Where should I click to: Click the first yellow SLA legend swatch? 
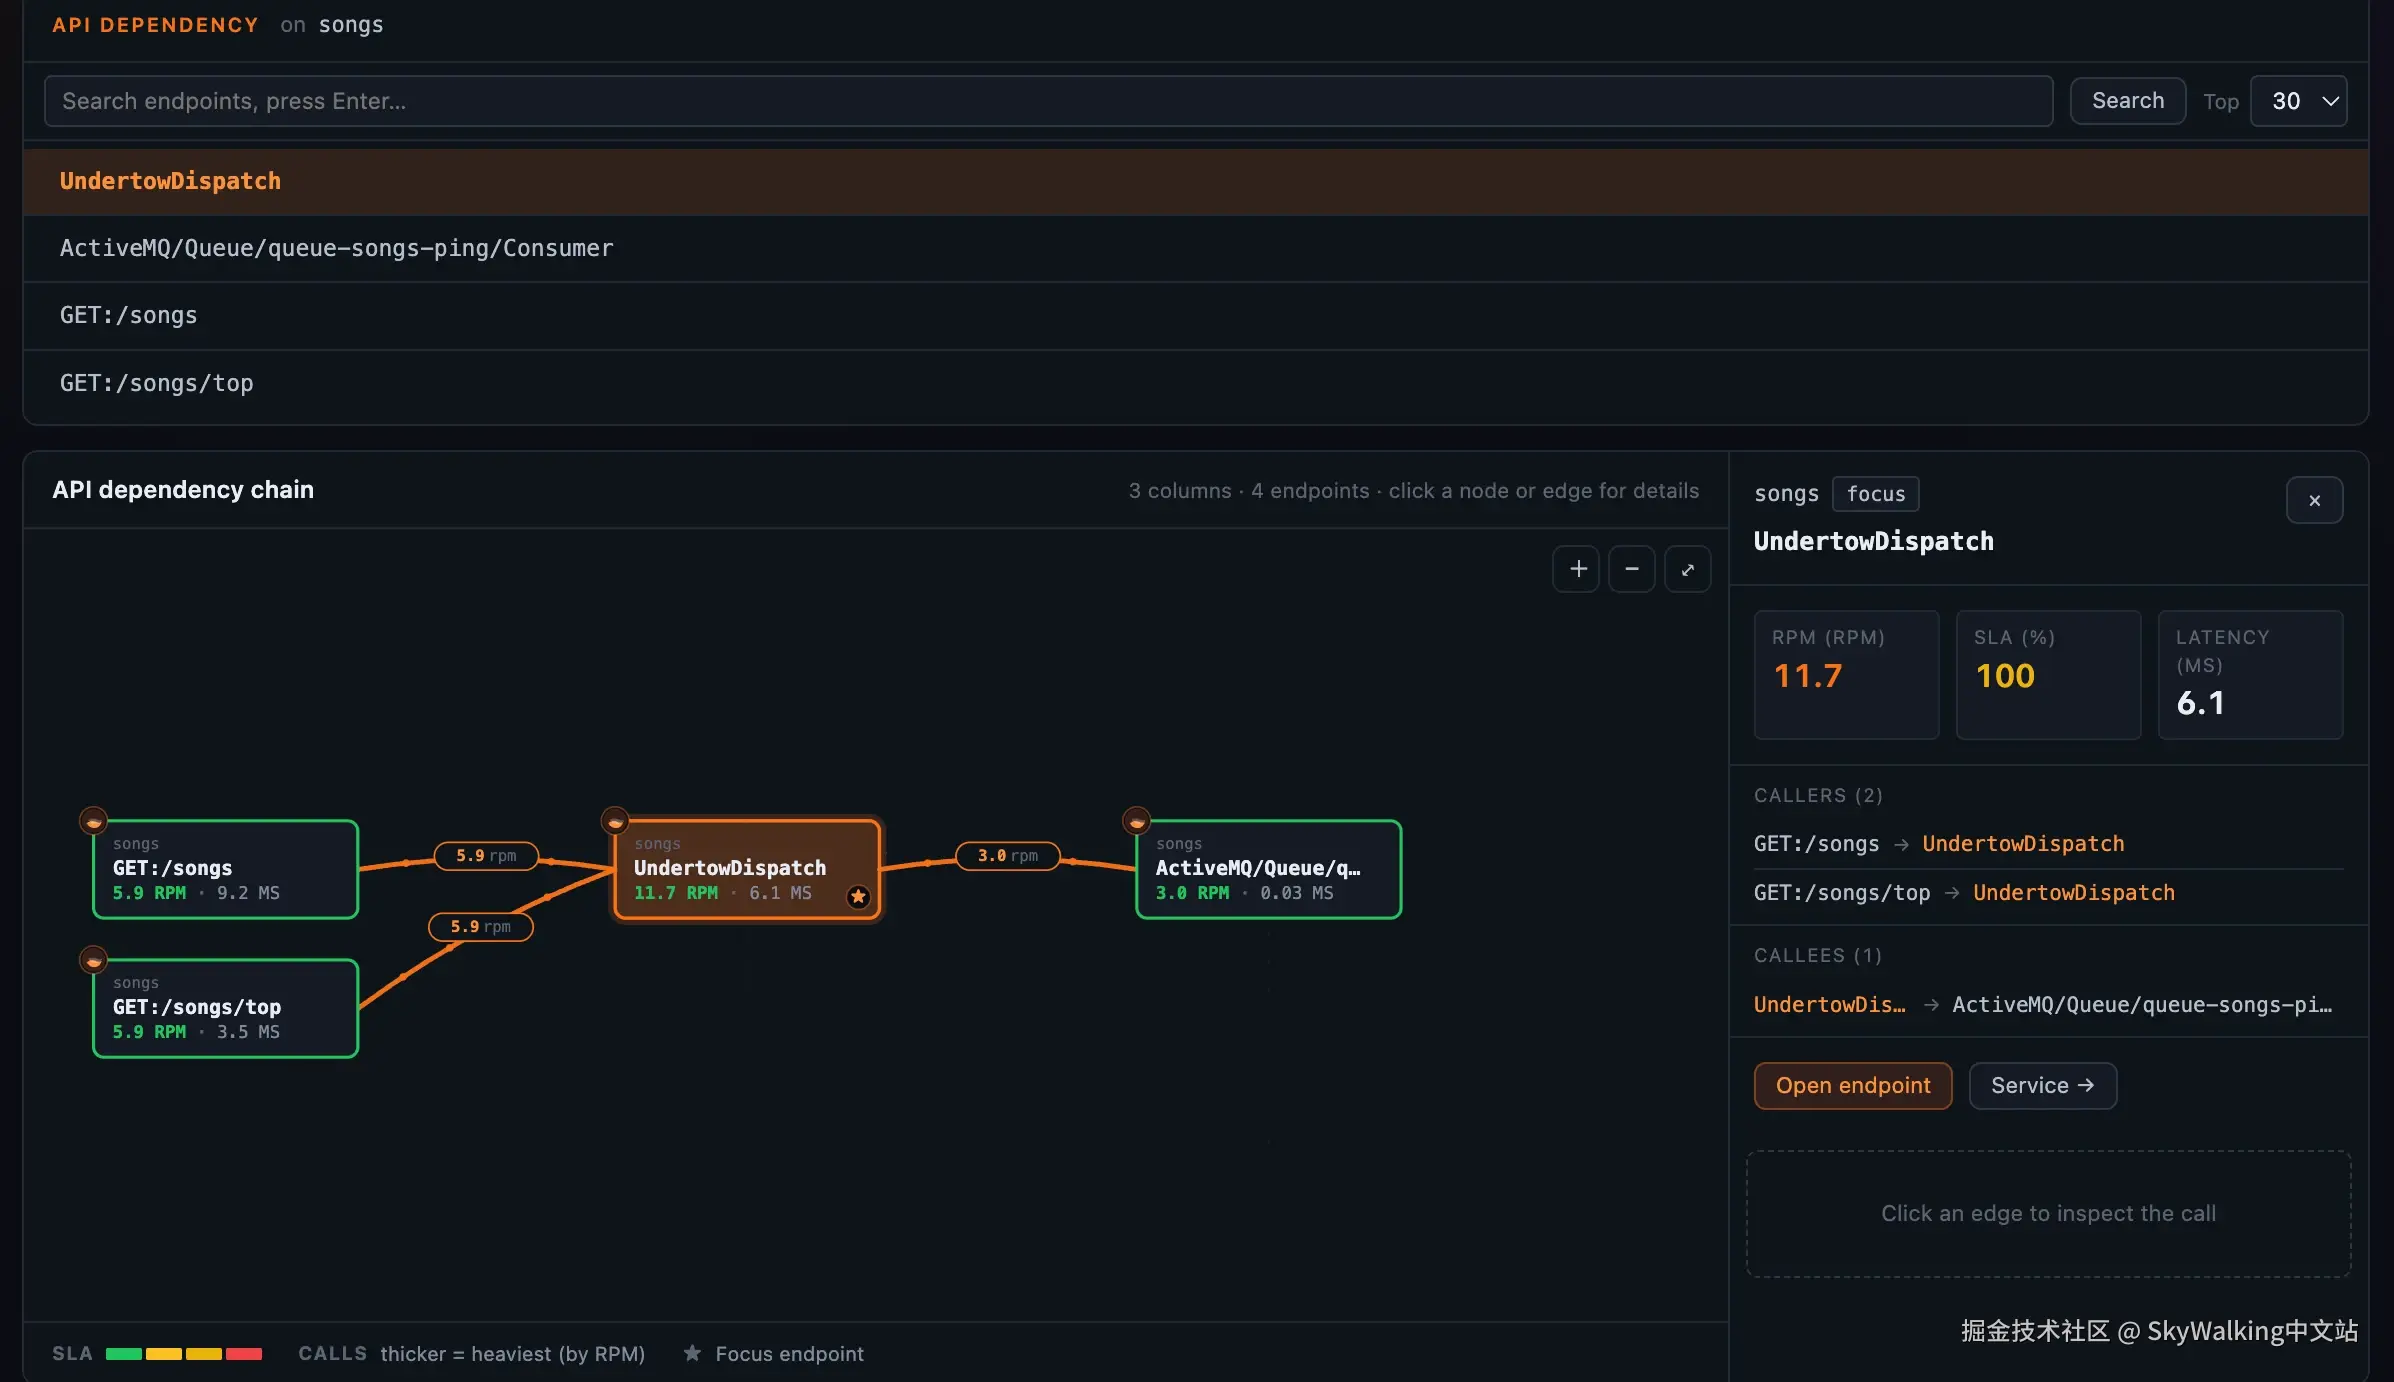[x=164, y=1354]
